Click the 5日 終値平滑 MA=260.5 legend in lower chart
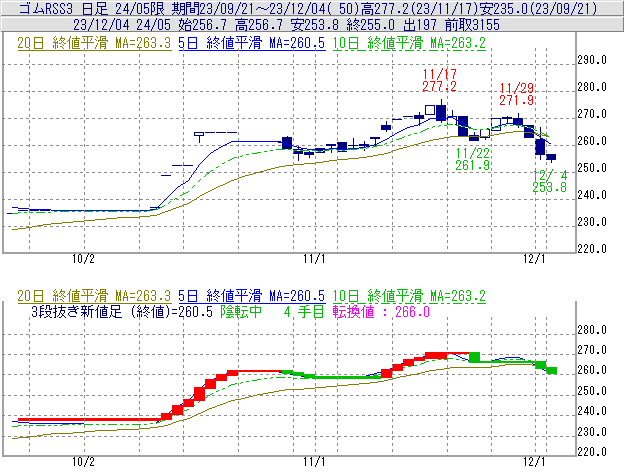This screenshot has height=475, width=624. 252,296
